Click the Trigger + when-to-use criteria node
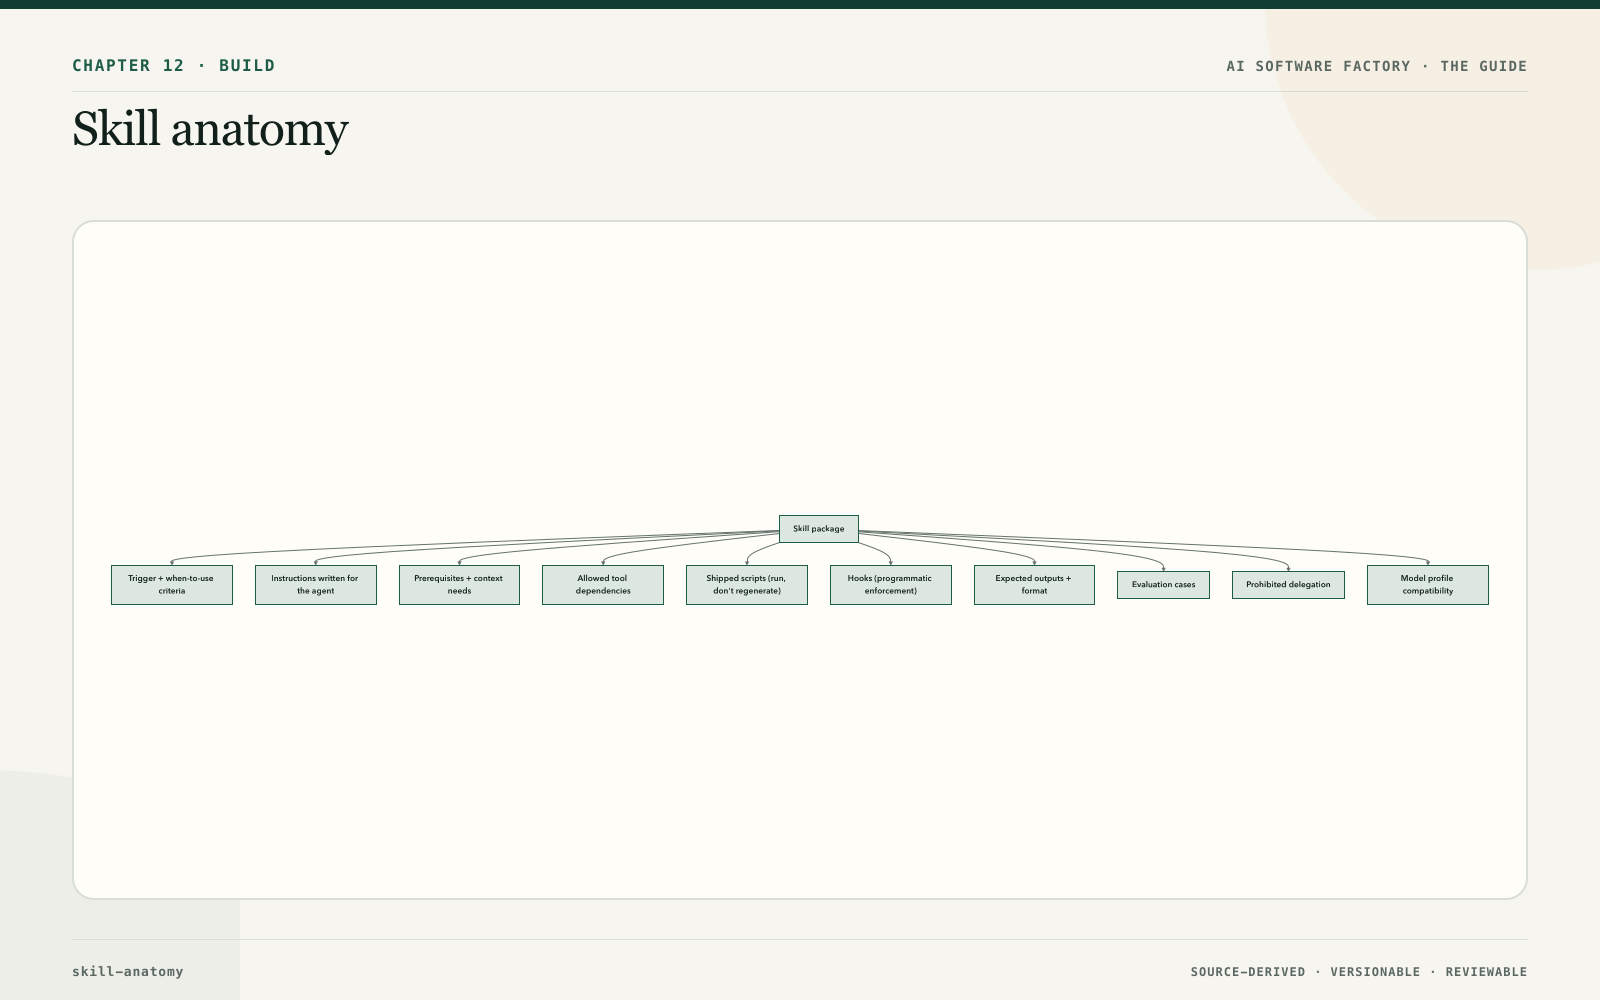The height and width of the screenshot is (1000, 1600). pos(172,585)
